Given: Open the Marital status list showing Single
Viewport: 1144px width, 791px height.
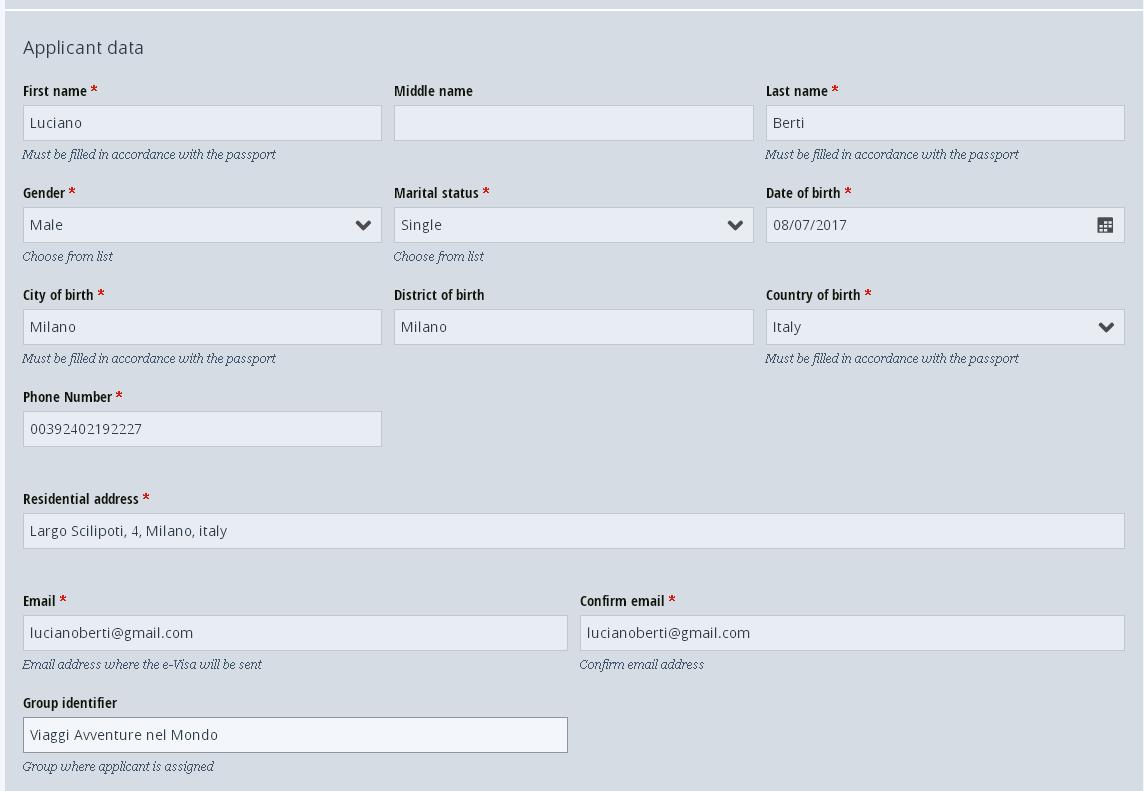Looking at the screenshot, I should pyautogui.click(x=573, y=225).
